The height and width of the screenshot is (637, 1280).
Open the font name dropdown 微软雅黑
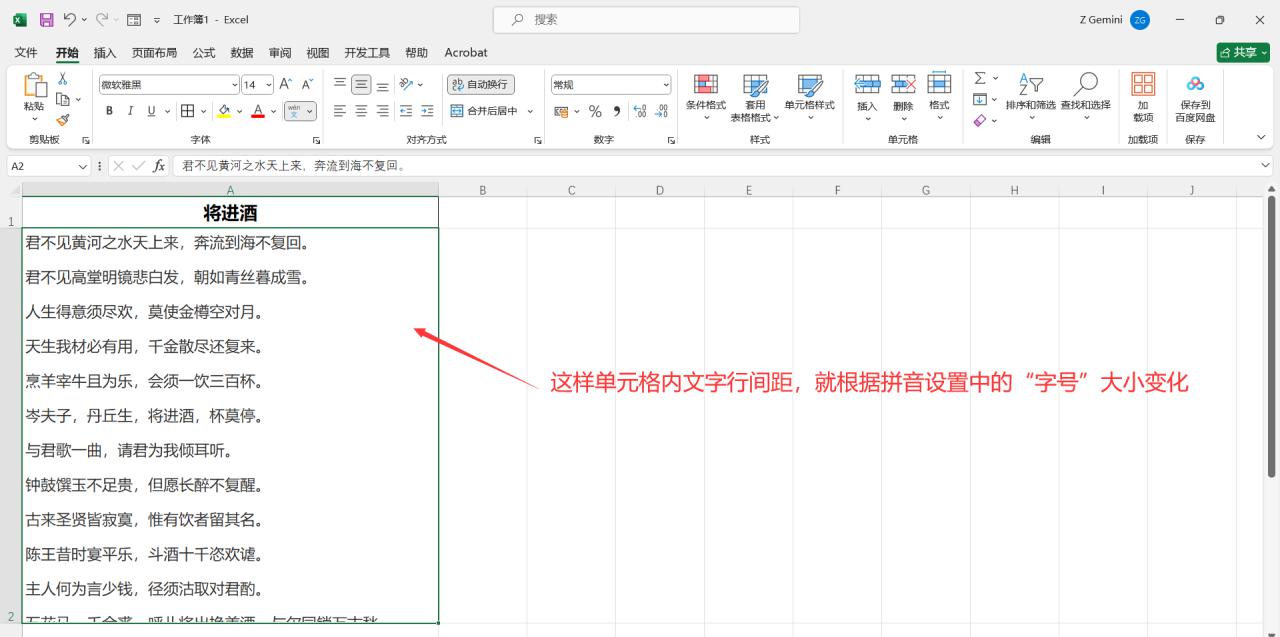point(235,85)
